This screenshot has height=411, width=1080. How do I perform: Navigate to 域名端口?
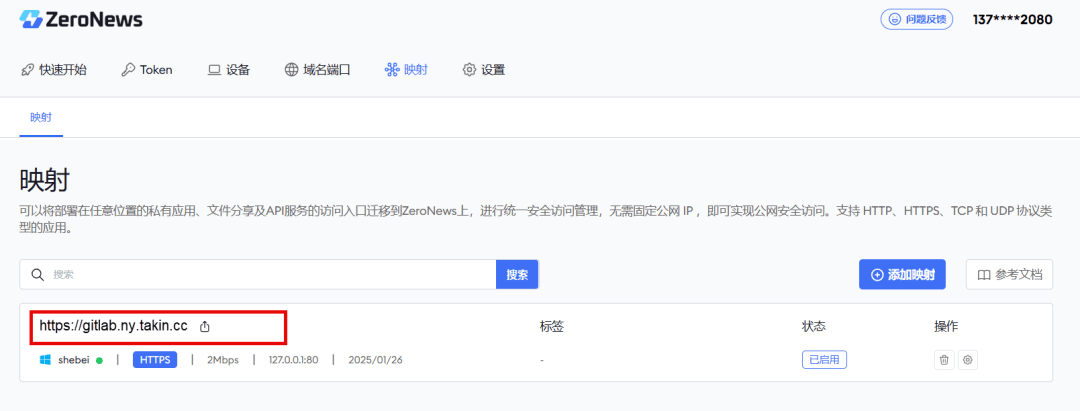(318, 70)
